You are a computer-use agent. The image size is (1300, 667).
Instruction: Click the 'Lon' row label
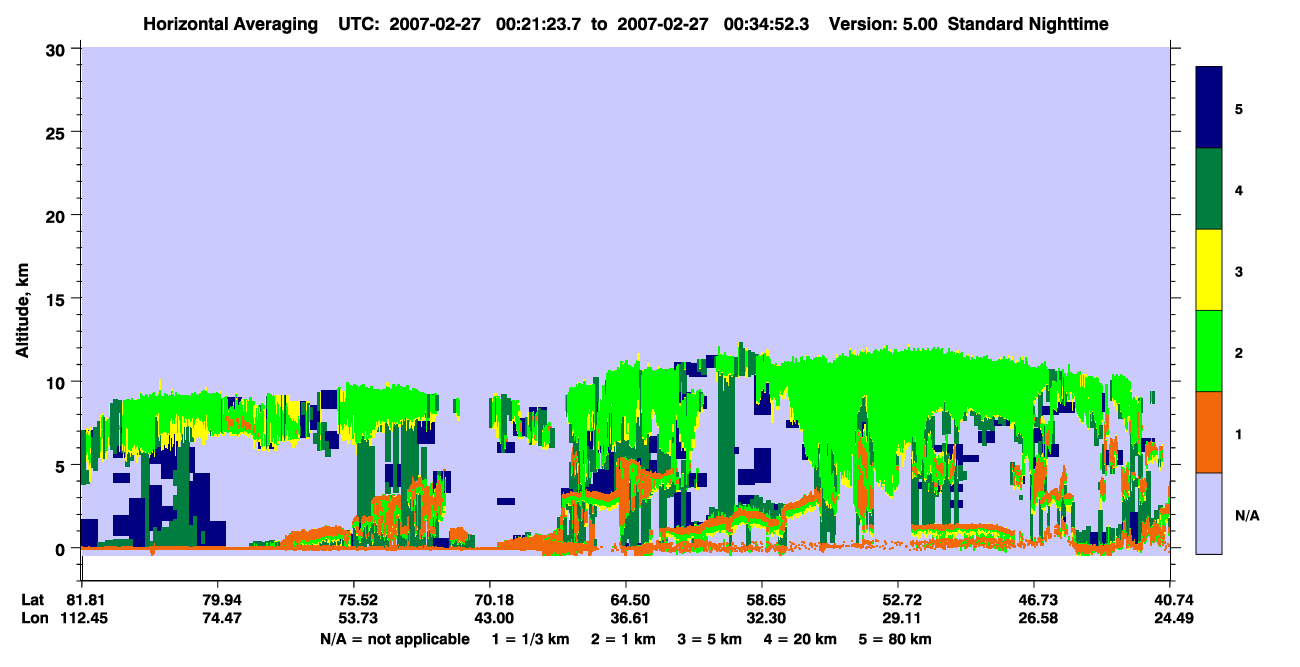point(34,618)
